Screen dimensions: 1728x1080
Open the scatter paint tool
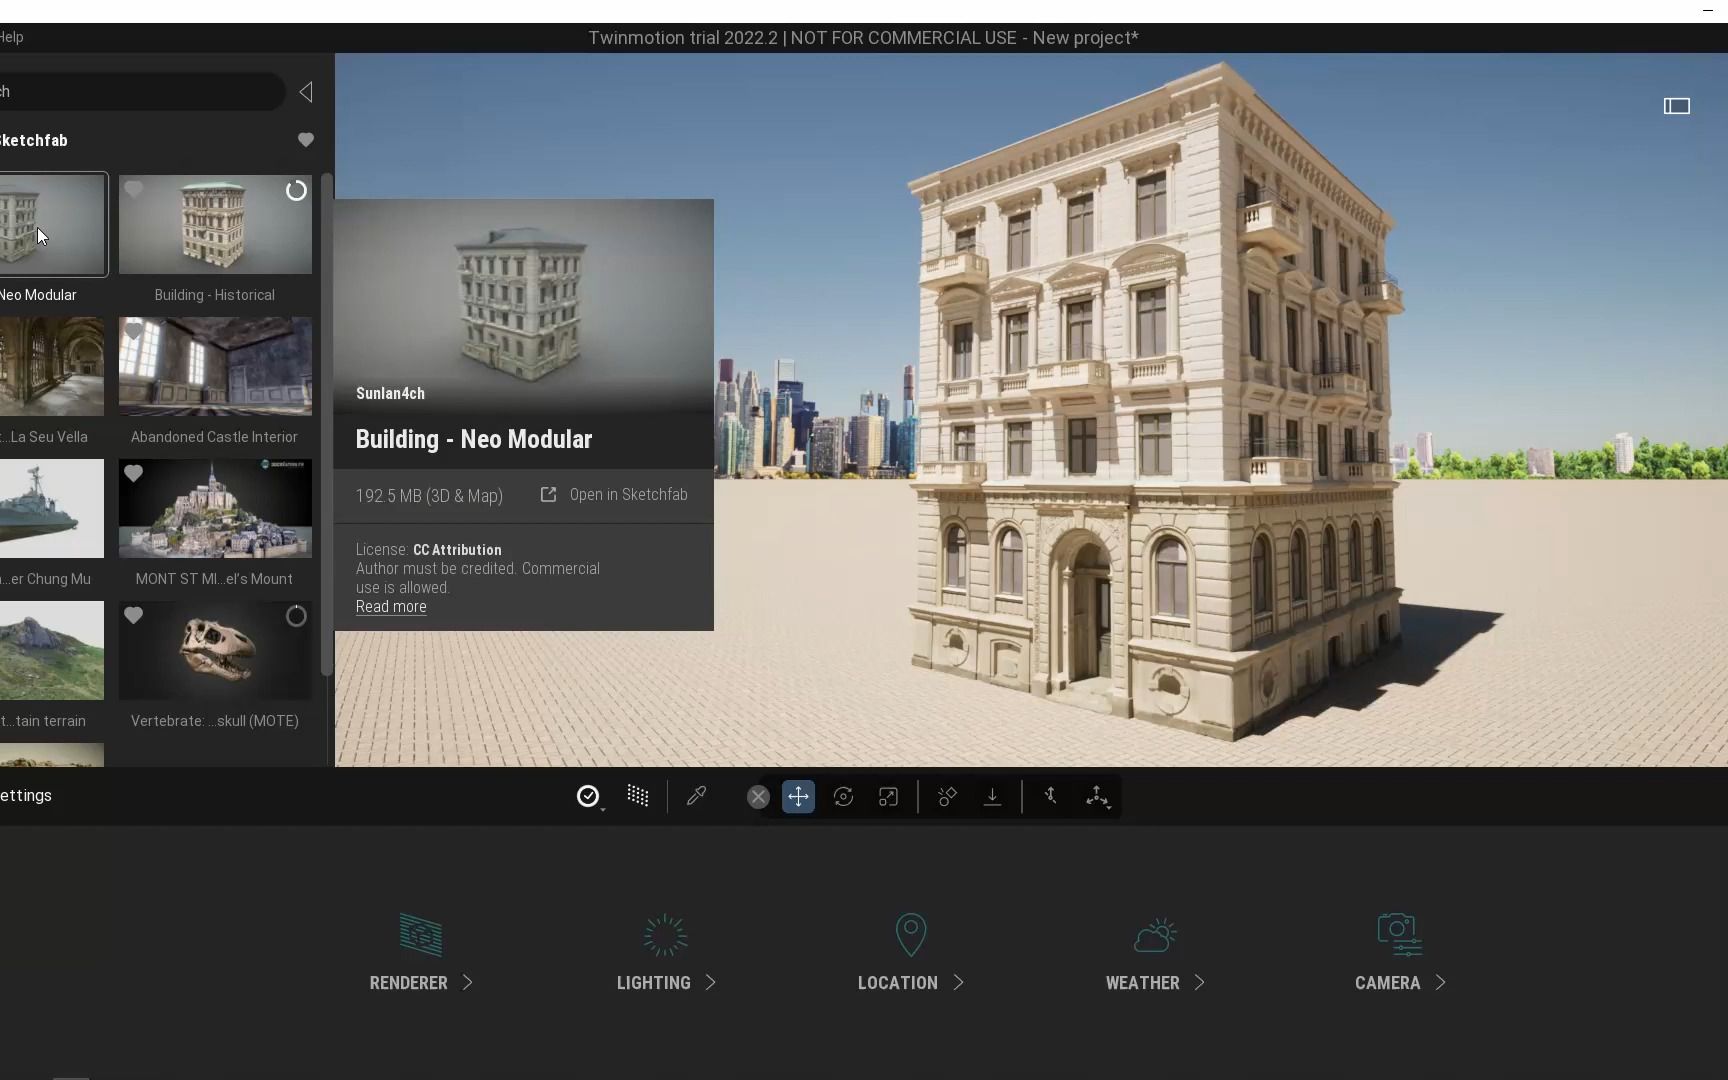(x=947, y=796)
